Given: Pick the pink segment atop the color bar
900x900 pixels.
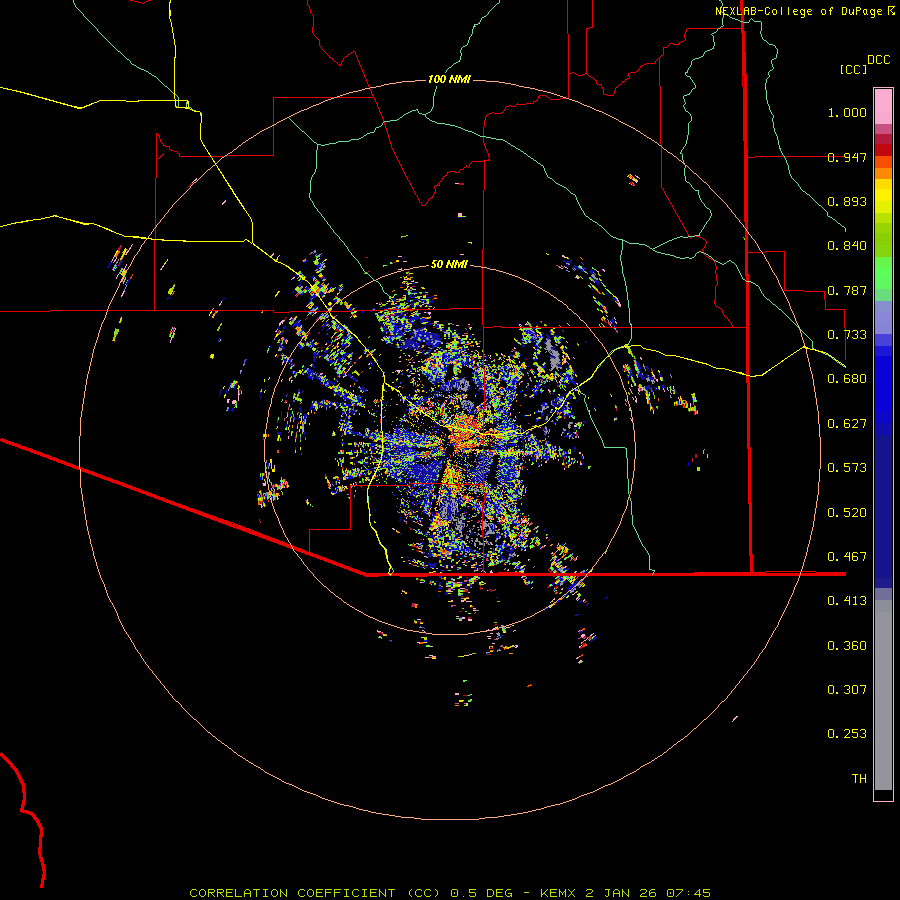Looking at the screenshot, I should [x=883, y=107].
